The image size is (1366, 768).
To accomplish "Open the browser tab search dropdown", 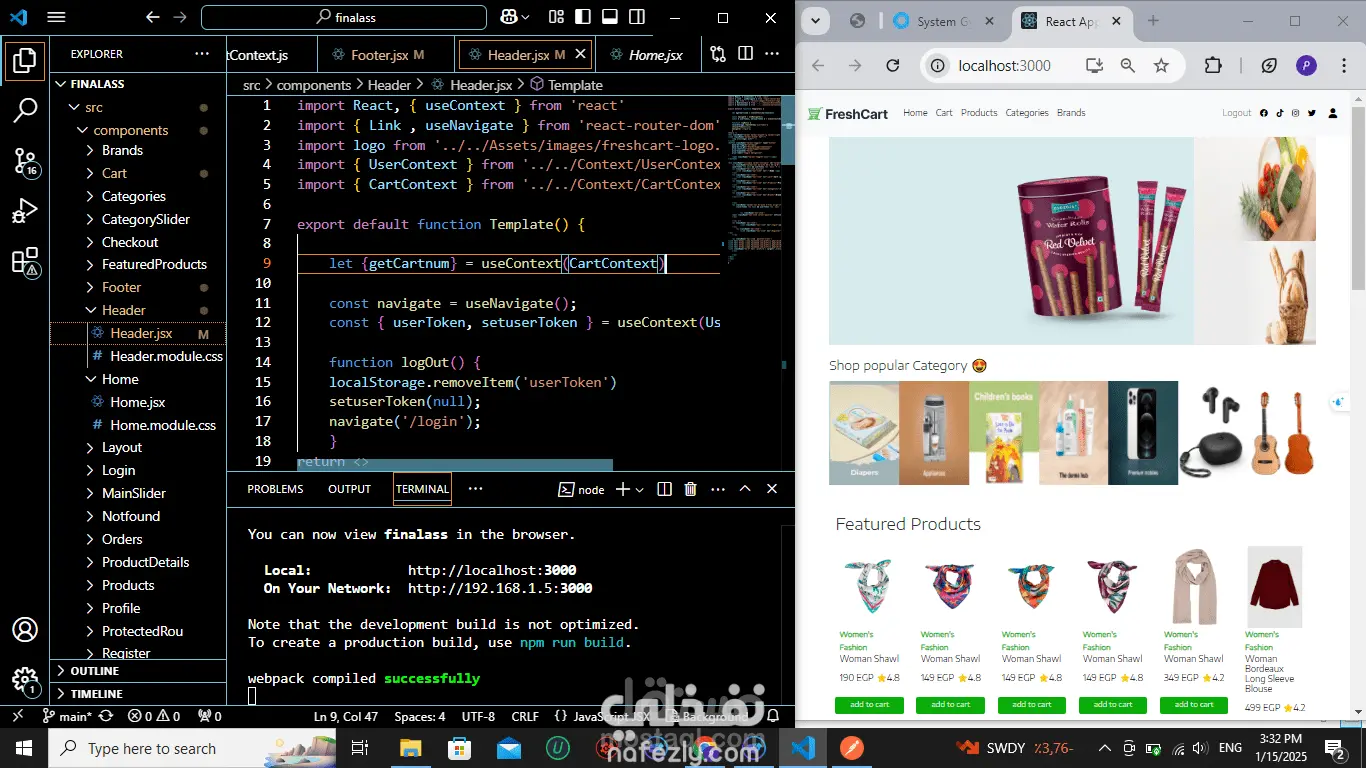I will 816,21.
